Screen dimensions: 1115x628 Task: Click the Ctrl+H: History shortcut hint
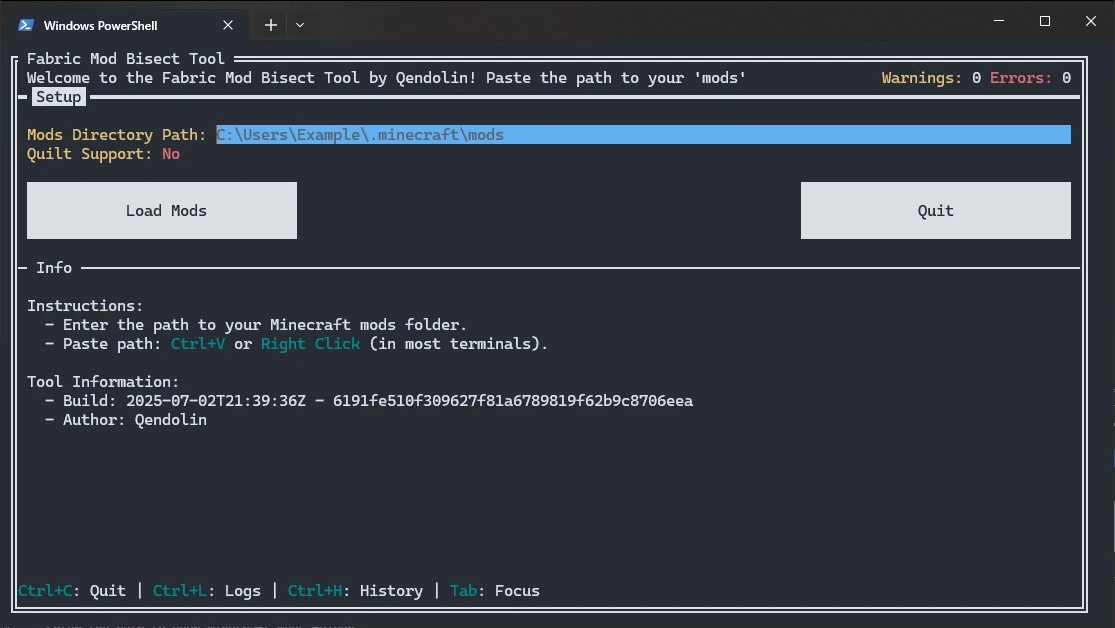(x=355, y=590)
